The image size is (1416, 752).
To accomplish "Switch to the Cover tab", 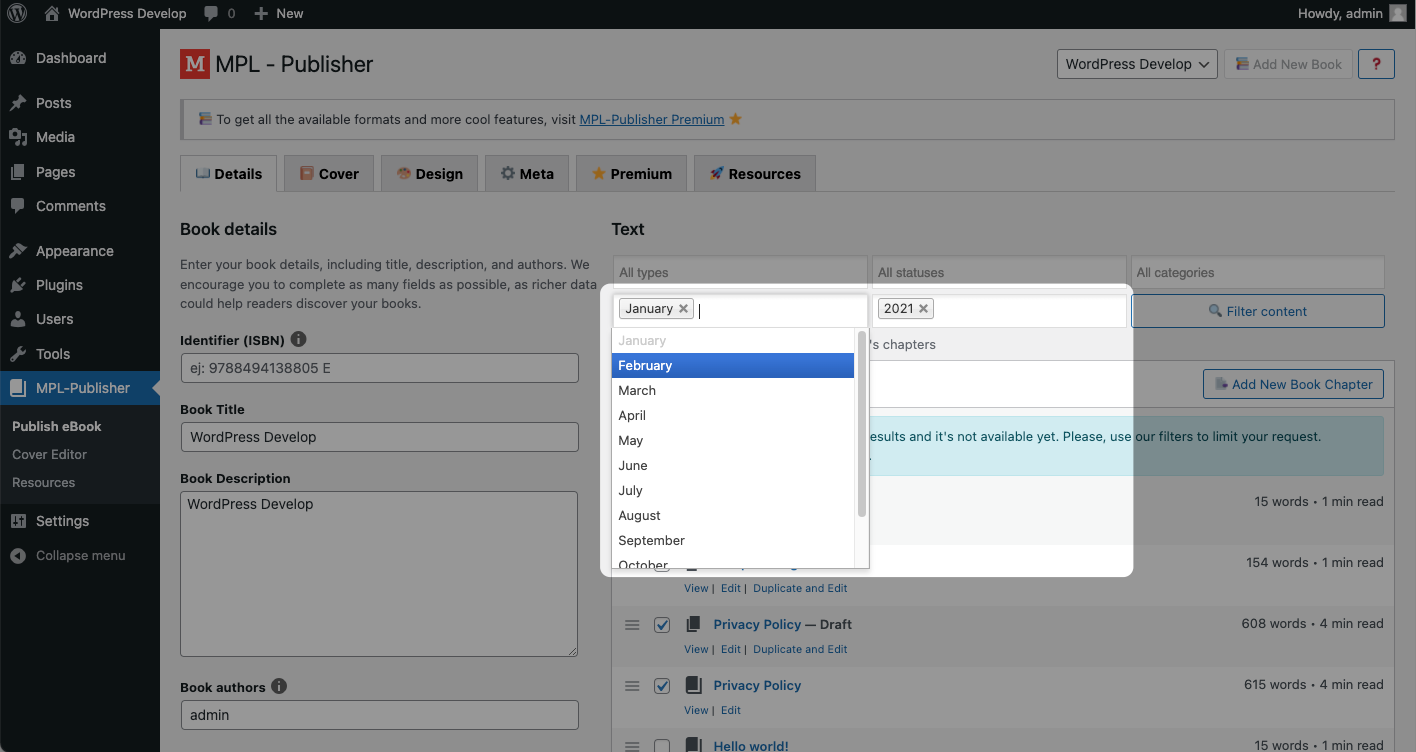I will tap(329, 173).
